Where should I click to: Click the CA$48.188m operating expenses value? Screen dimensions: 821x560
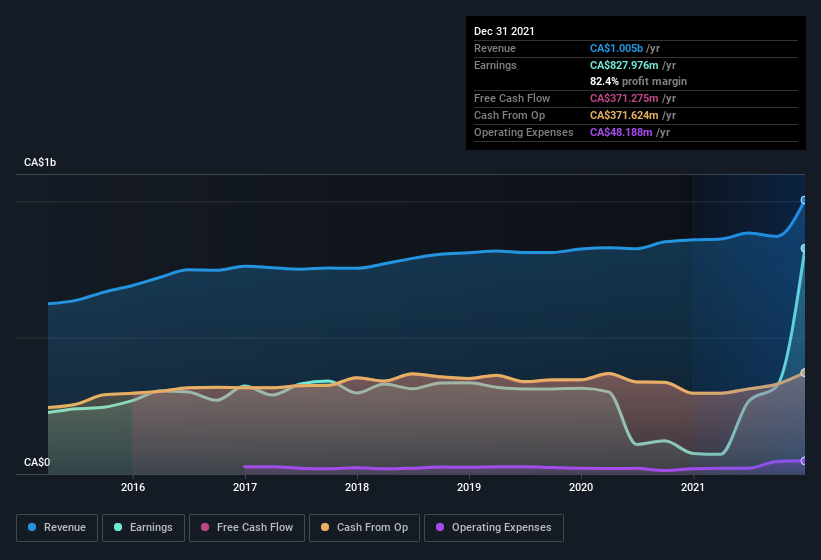(x=621, y=132)
